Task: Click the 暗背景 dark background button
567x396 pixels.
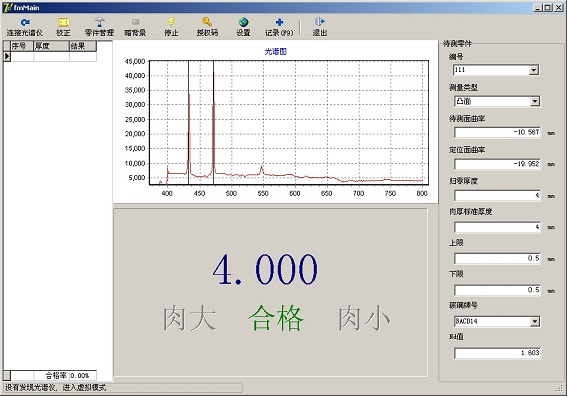Action: [135, 27]
